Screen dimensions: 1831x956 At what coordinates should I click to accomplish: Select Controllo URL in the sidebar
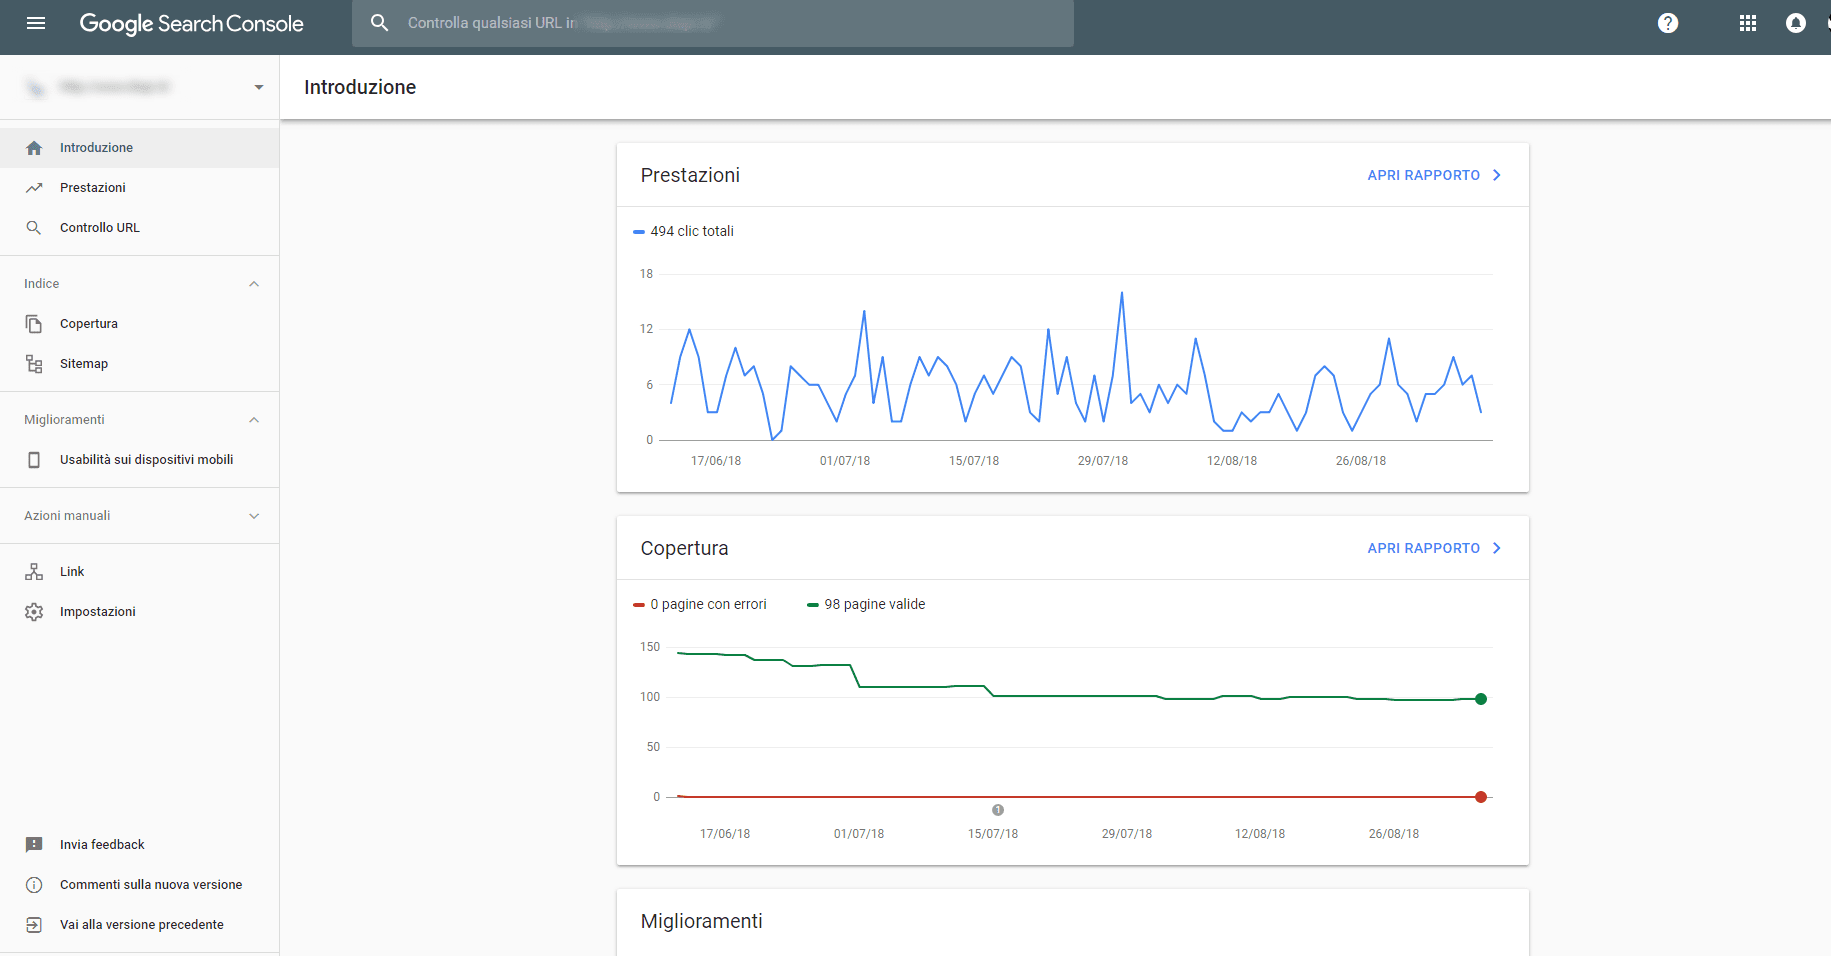click(100, 228)
